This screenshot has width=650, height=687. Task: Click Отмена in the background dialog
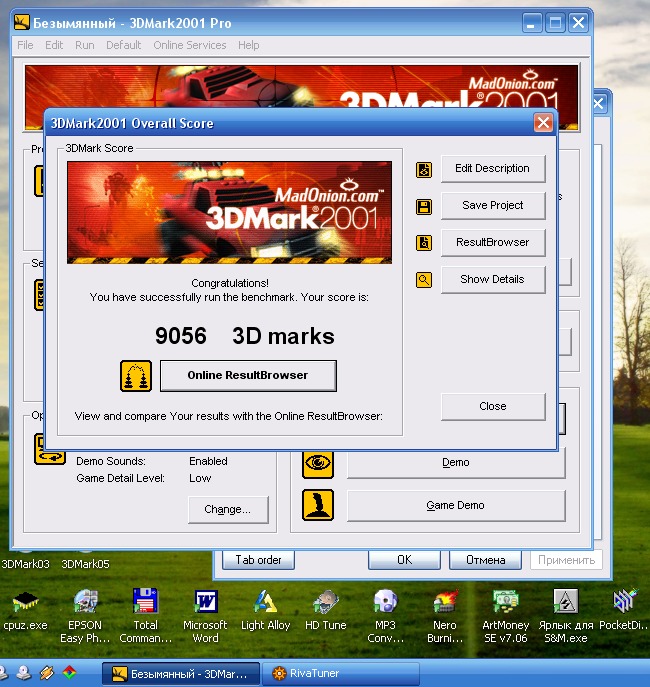click(x=485, y=560)
